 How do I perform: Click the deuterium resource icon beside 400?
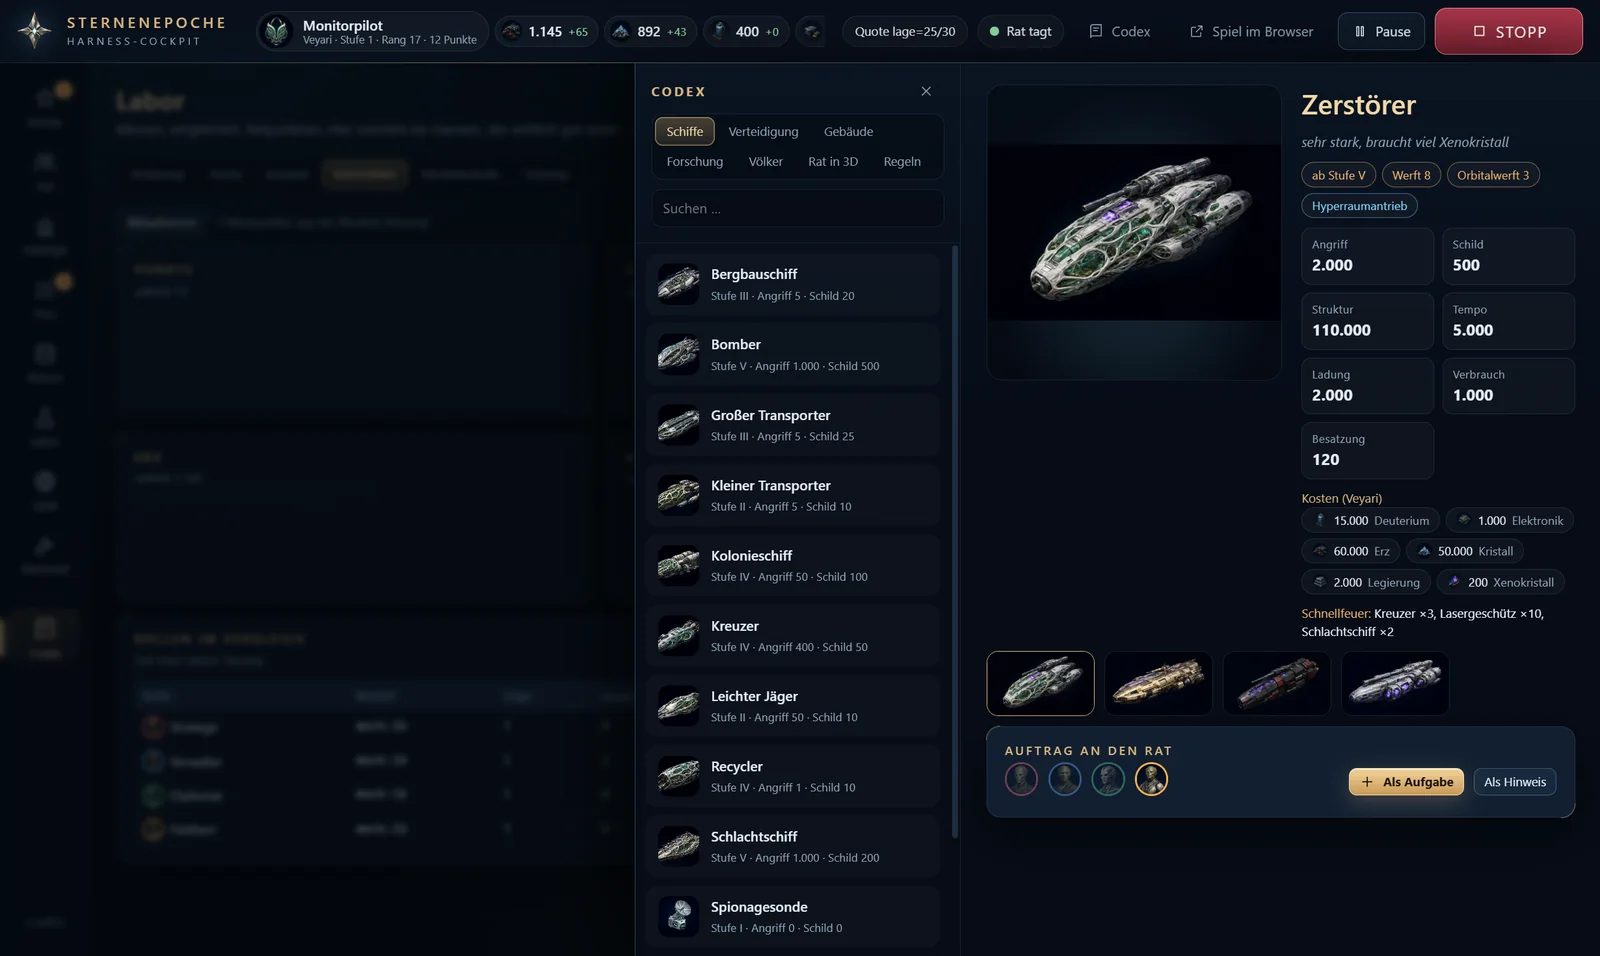pyautogui.click(x=719, y=31)
